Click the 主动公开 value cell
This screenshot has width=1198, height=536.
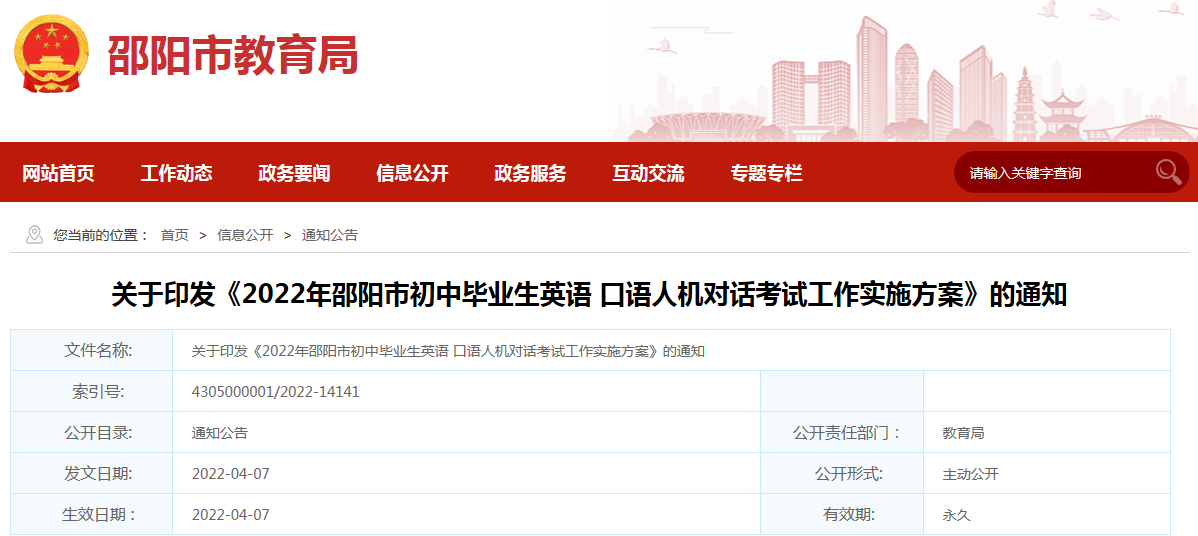tap(1047, 474)
